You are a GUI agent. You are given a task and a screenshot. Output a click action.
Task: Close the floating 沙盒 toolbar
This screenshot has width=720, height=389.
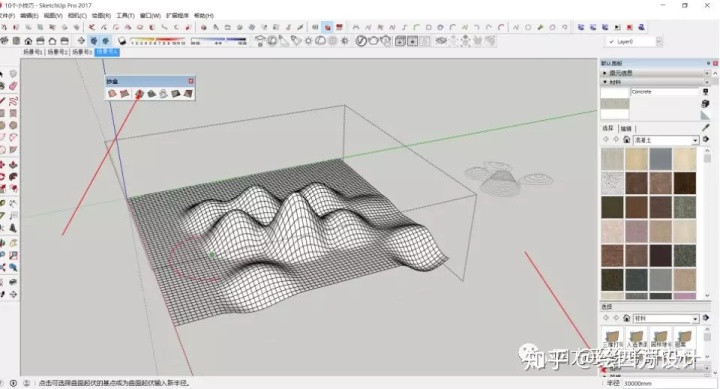tap(191, 81)
